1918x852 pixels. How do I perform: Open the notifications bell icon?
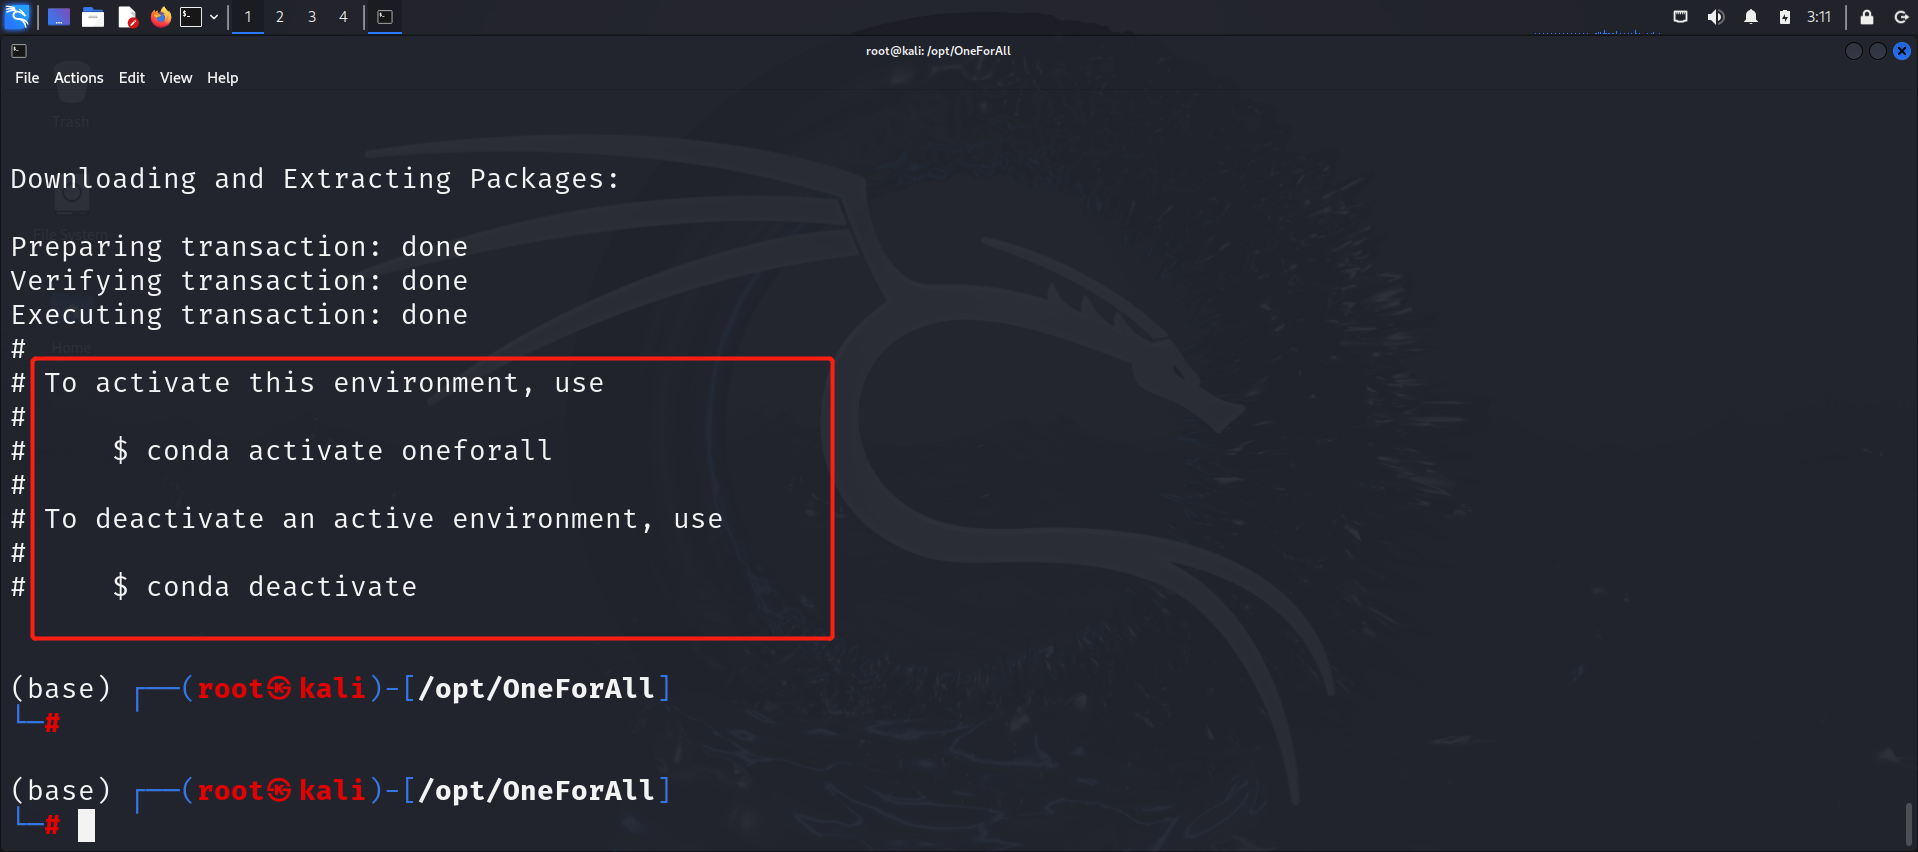(1750, 17)
